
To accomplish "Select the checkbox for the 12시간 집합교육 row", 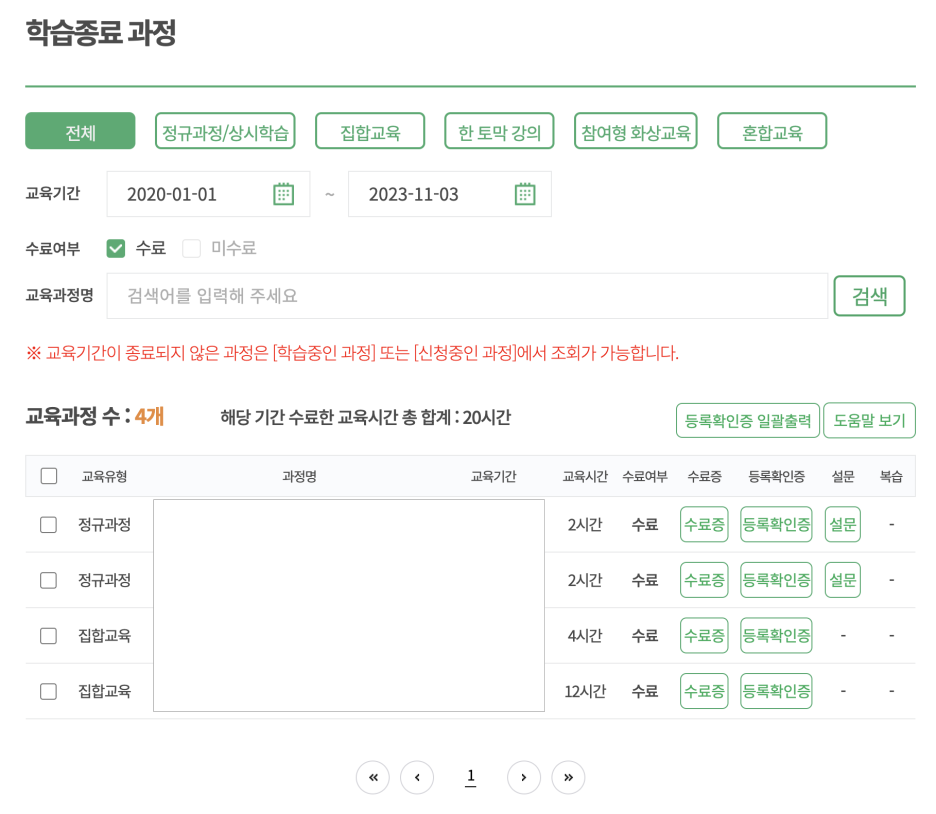I will pos(48,691).
